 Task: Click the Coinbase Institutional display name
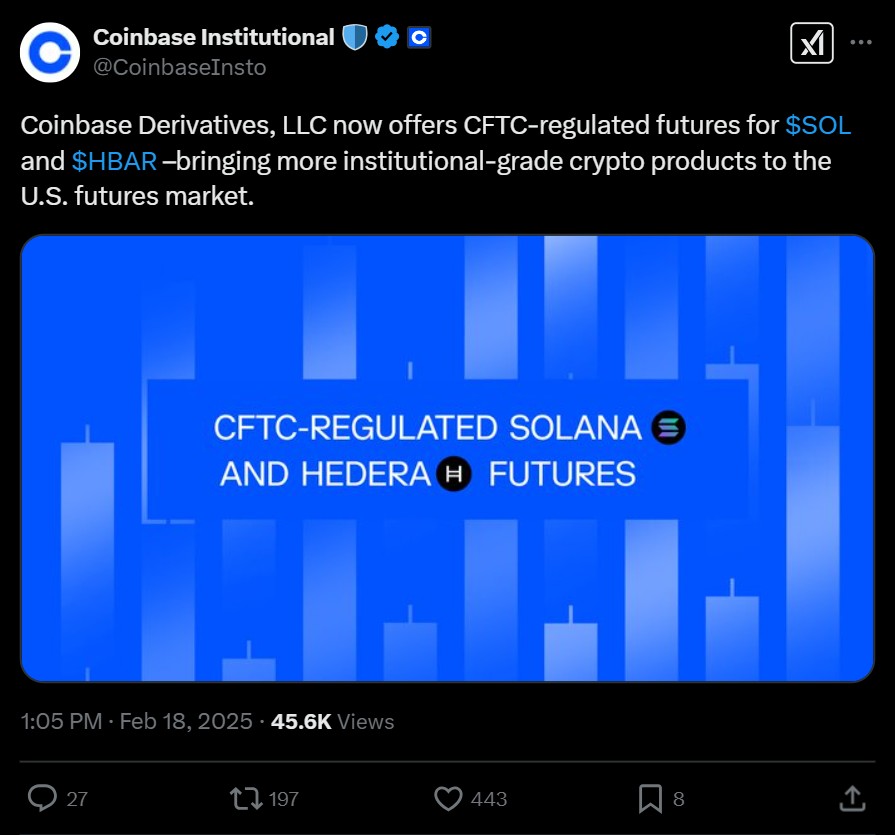(213, 38)
